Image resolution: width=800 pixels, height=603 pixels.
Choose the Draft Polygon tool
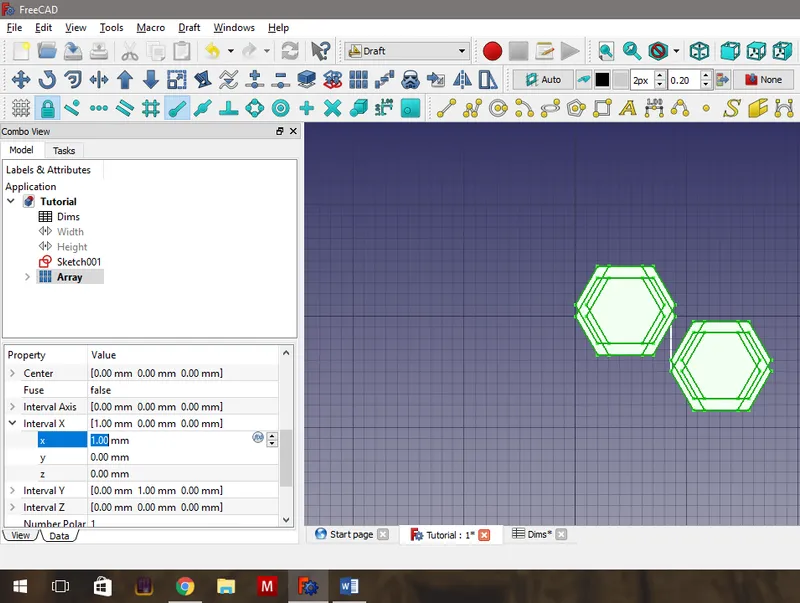pyautogui.click(x=575, y=108)
